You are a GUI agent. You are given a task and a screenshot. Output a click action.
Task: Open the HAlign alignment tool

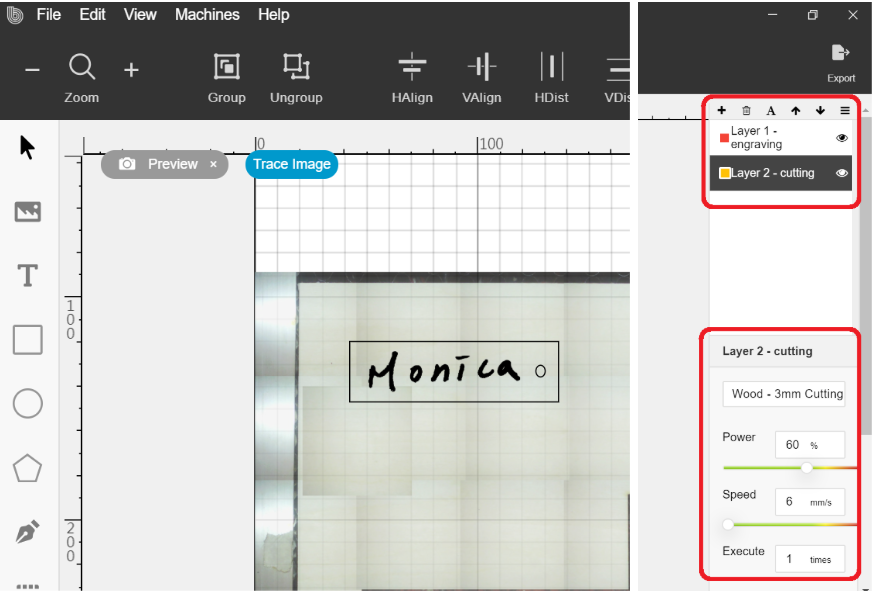(x=412, y=70)
